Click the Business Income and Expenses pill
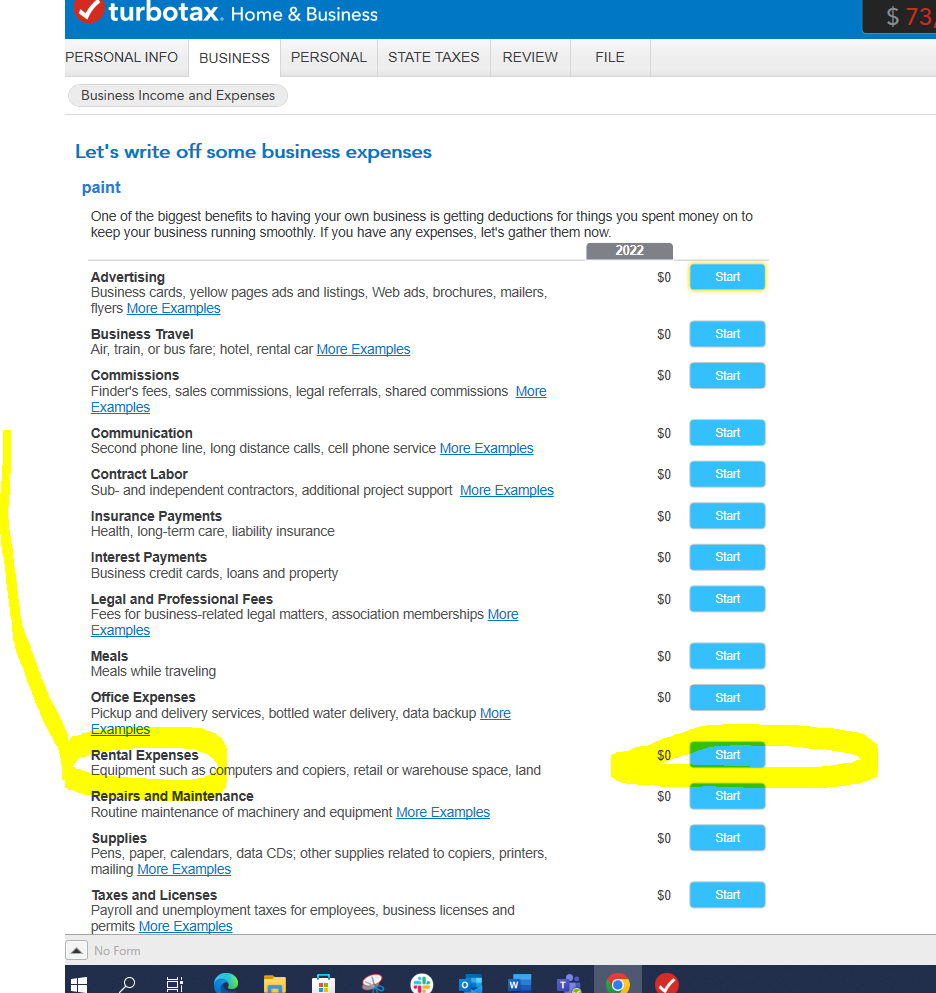The height and width of the screenshot is (993, 936). pos(178,96)
